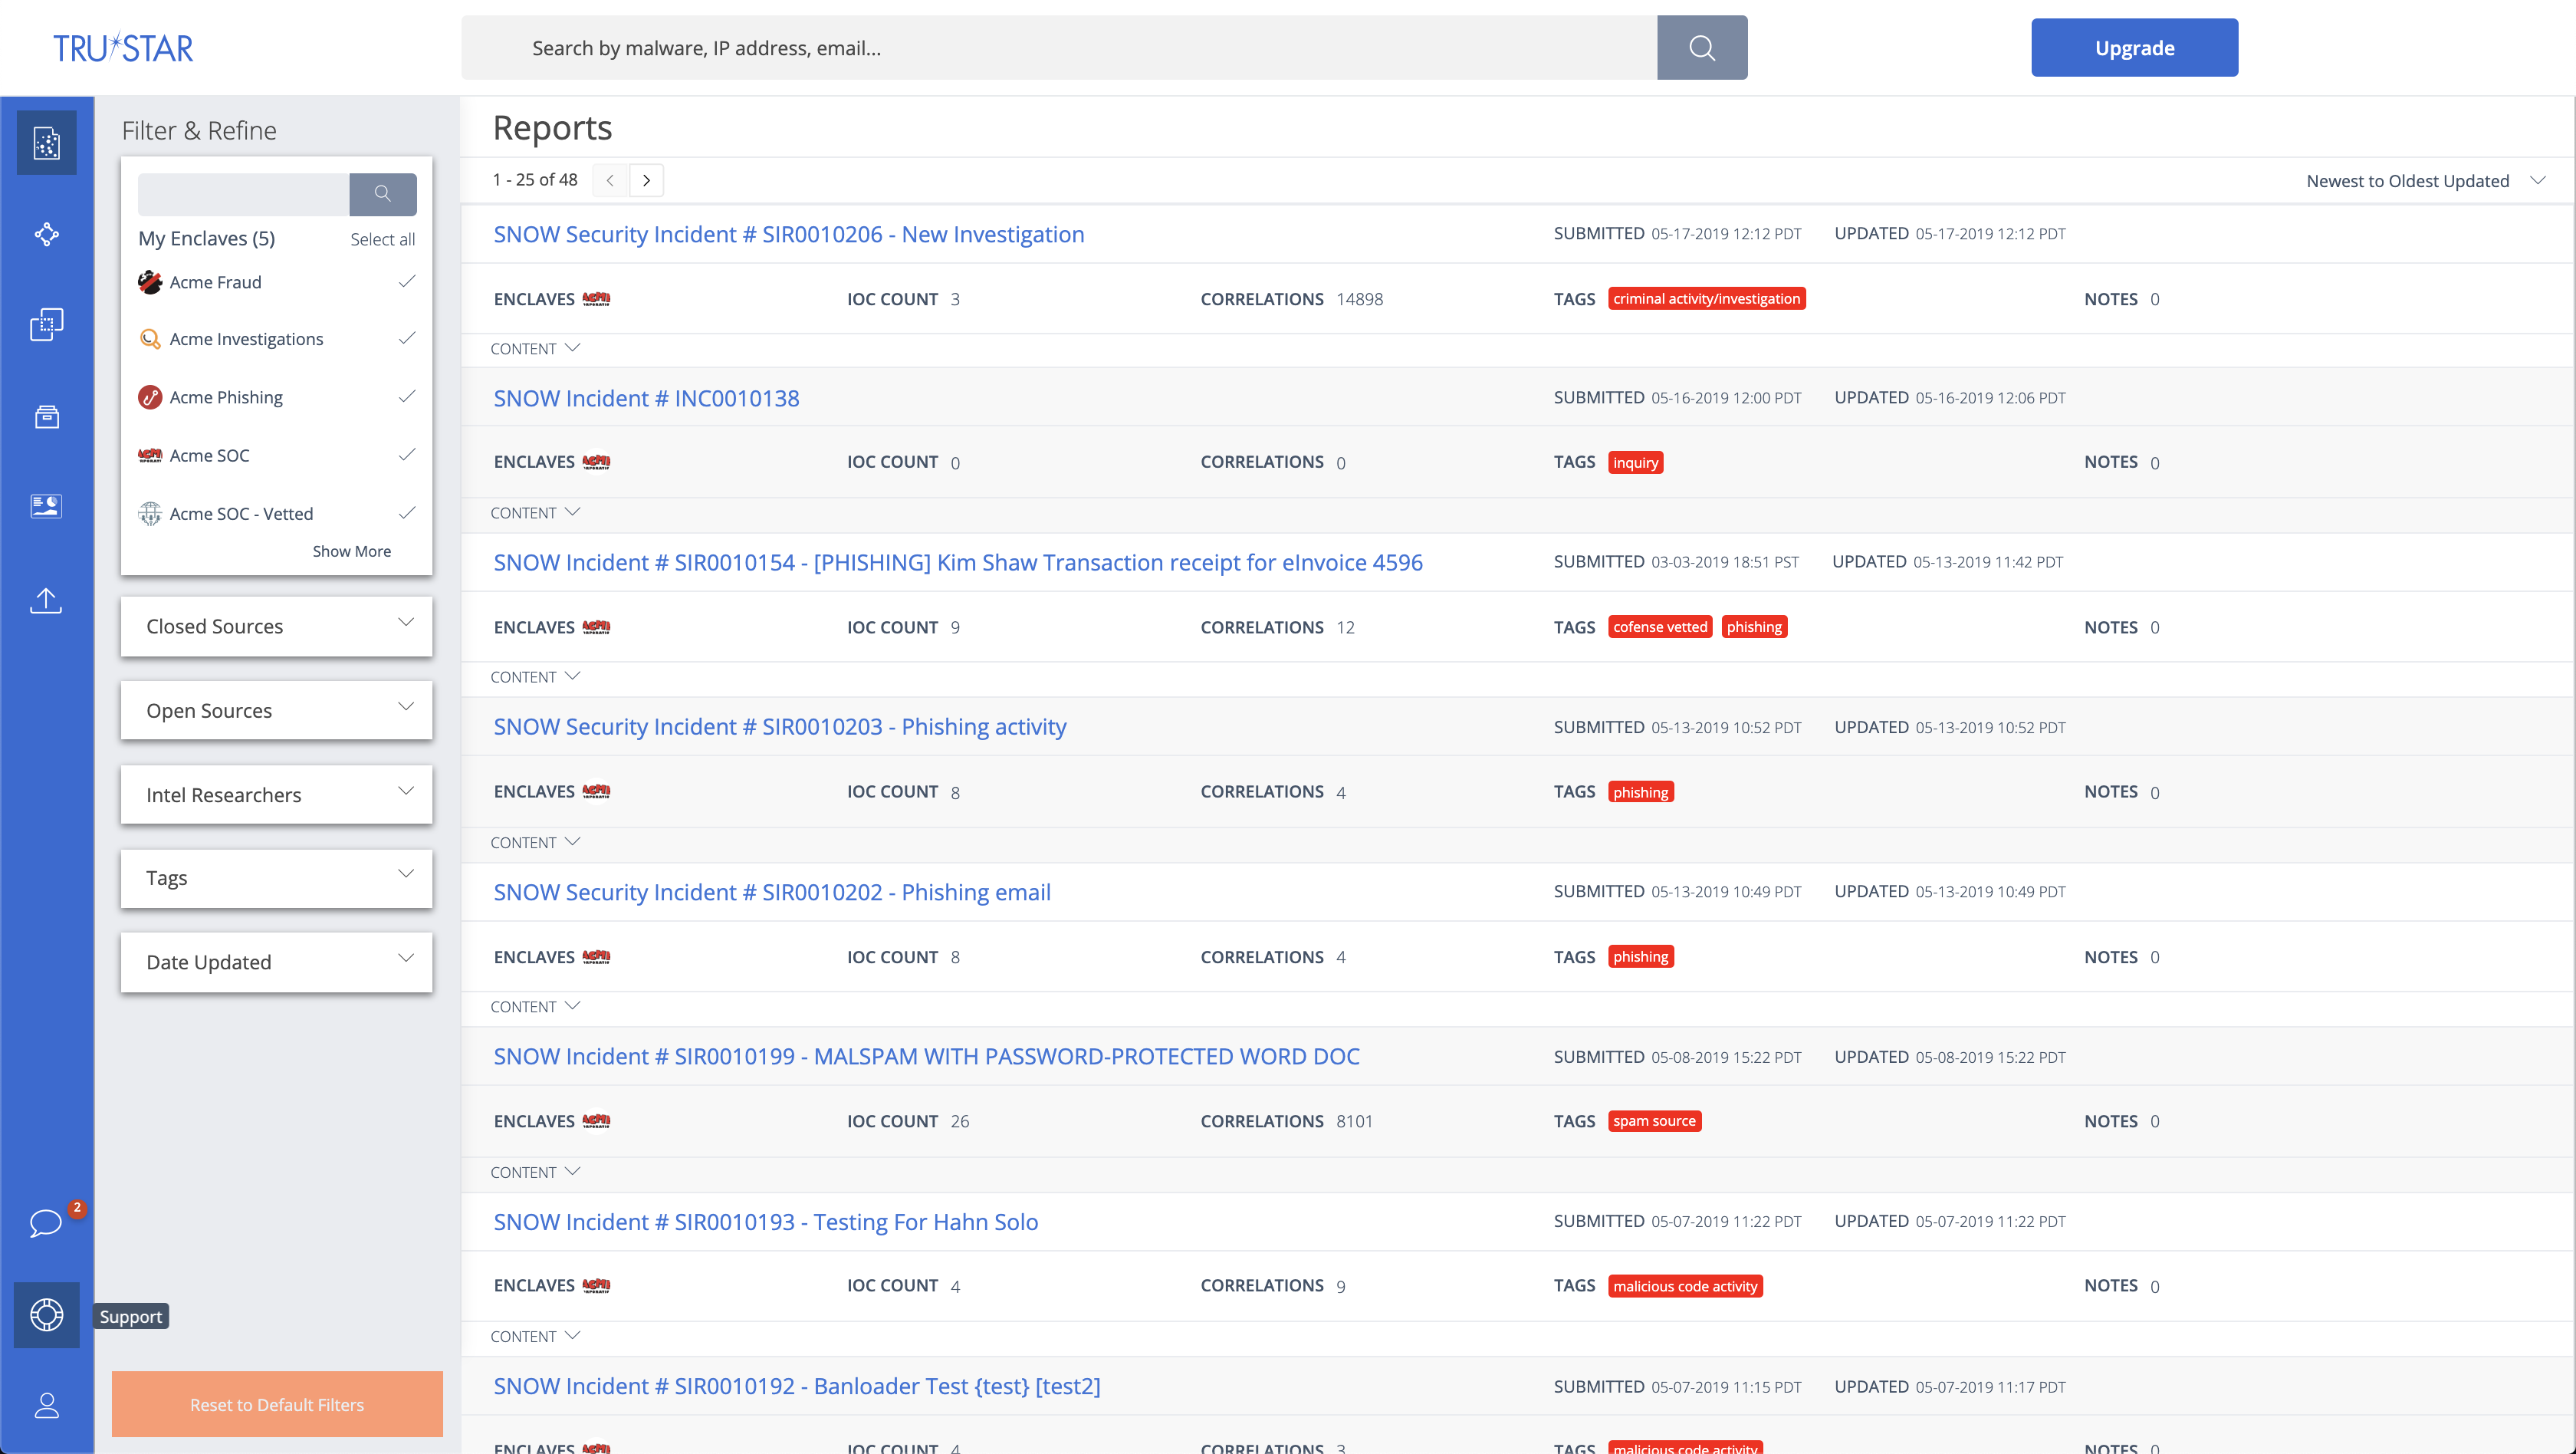Viewport: 2576px width, 1454px height.
Task: Focus the main search input field
Action: (x=1059, y=47)
